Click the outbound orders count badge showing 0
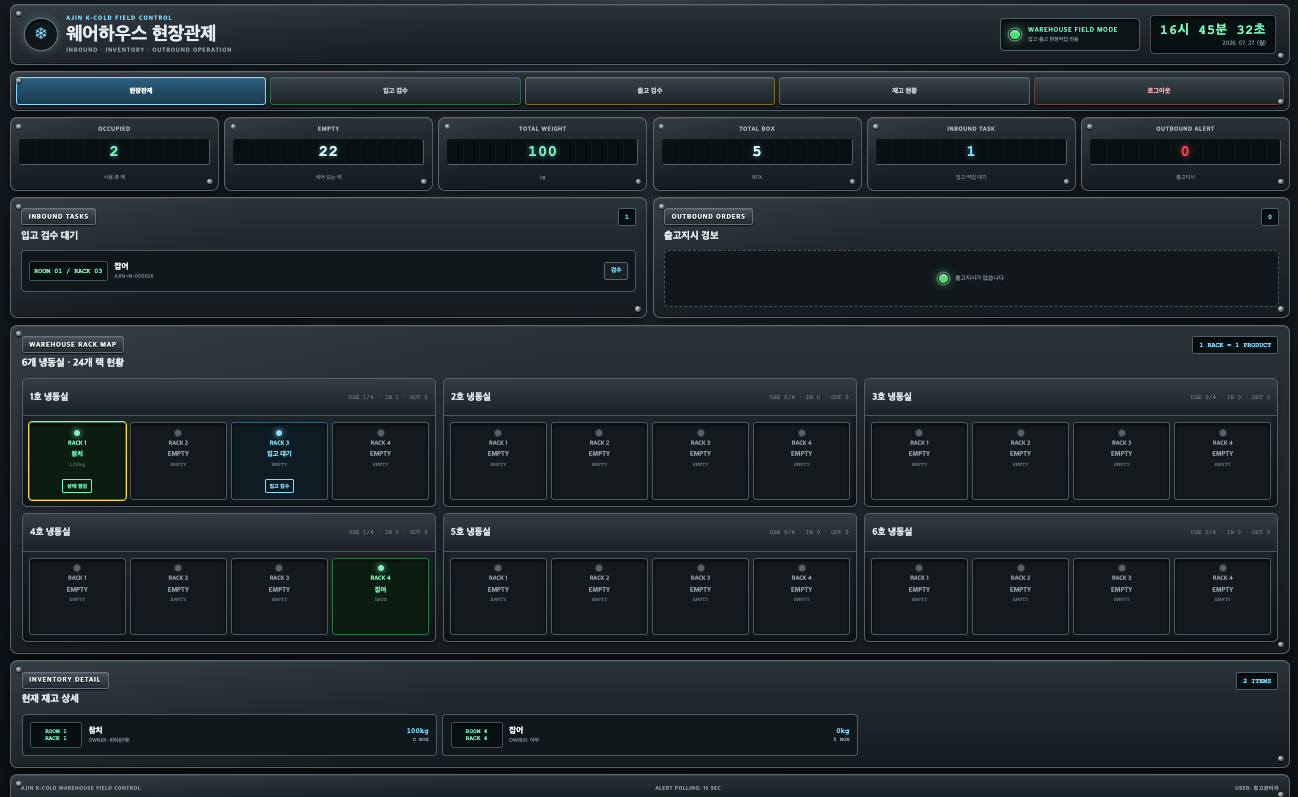Screen dimensions: 1298x797 pos(1270,216)
